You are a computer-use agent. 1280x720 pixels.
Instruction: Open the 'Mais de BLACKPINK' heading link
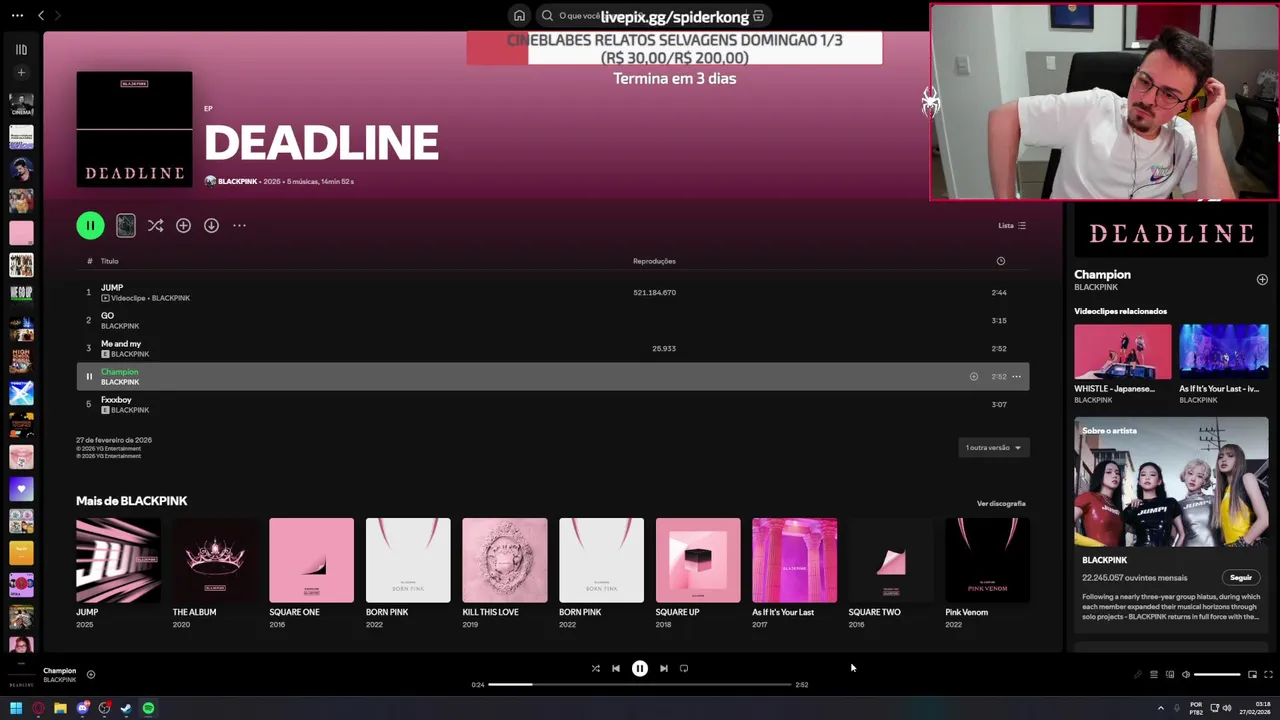pyautogui.click(x=132, y=501)
